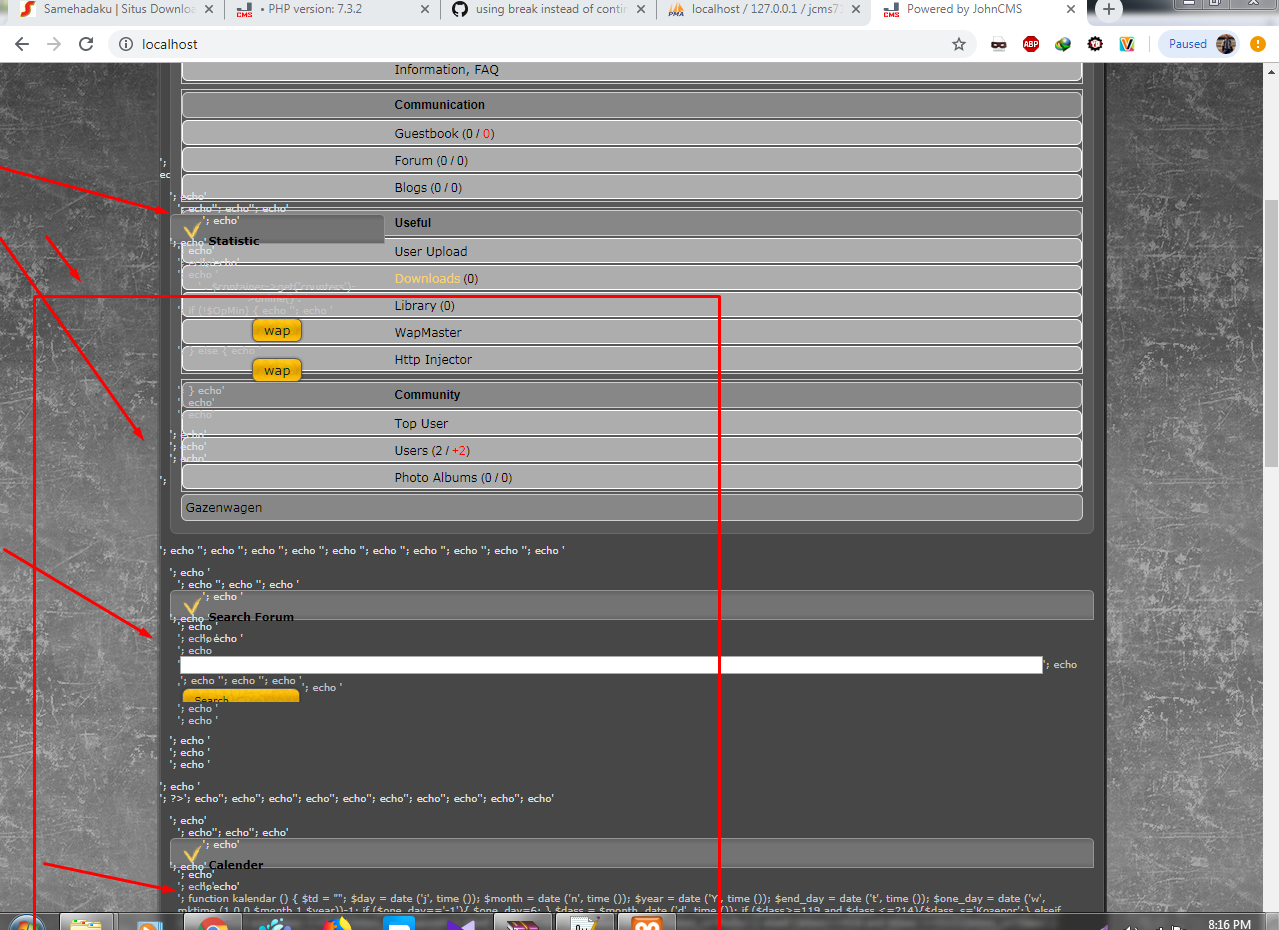View site information icon beside localhost
Viewport: 1279px width, 930px height.
(126, 44)
